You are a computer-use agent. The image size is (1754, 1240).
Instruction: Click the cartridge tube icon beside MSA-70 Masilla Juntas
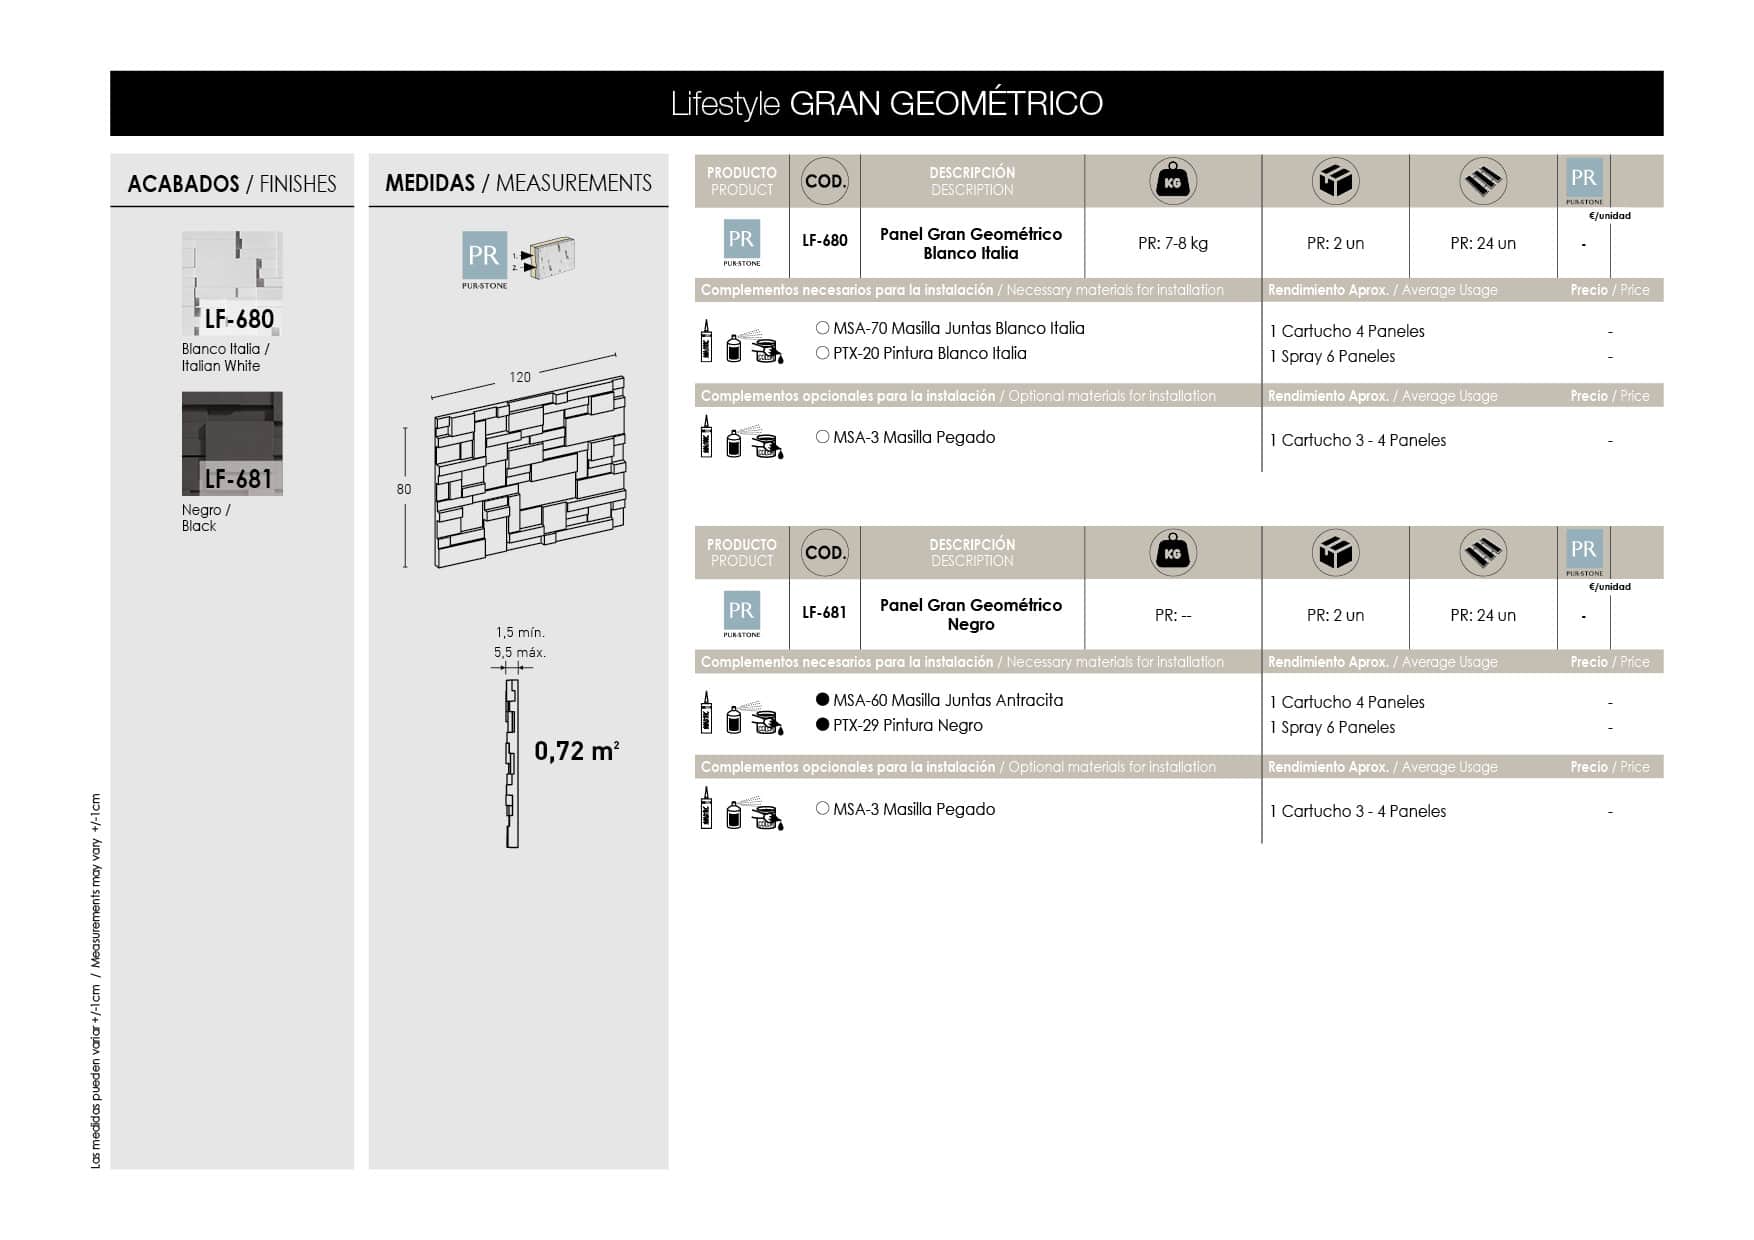(706, 341)
